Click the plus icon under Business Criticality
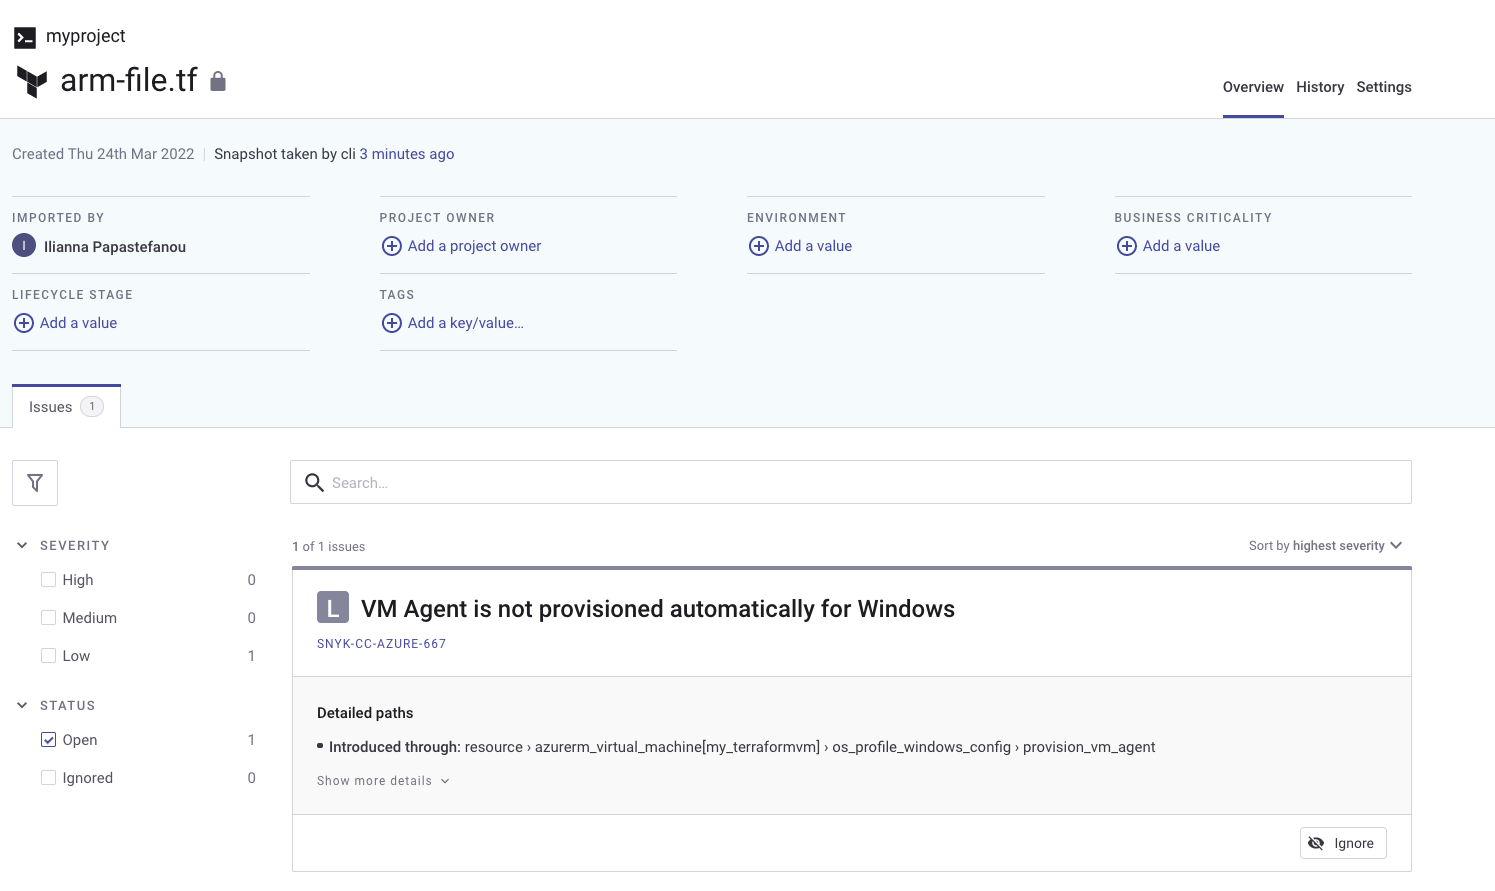 (x=1127, y=246)
